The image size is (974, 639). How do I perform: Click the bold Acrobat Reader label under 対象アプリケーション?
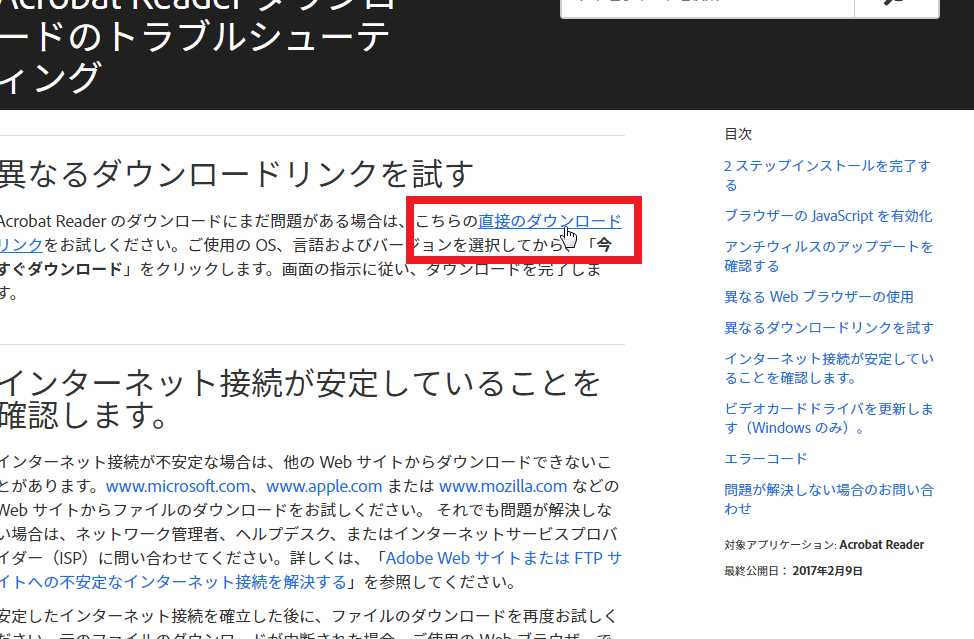pos(881,546)
